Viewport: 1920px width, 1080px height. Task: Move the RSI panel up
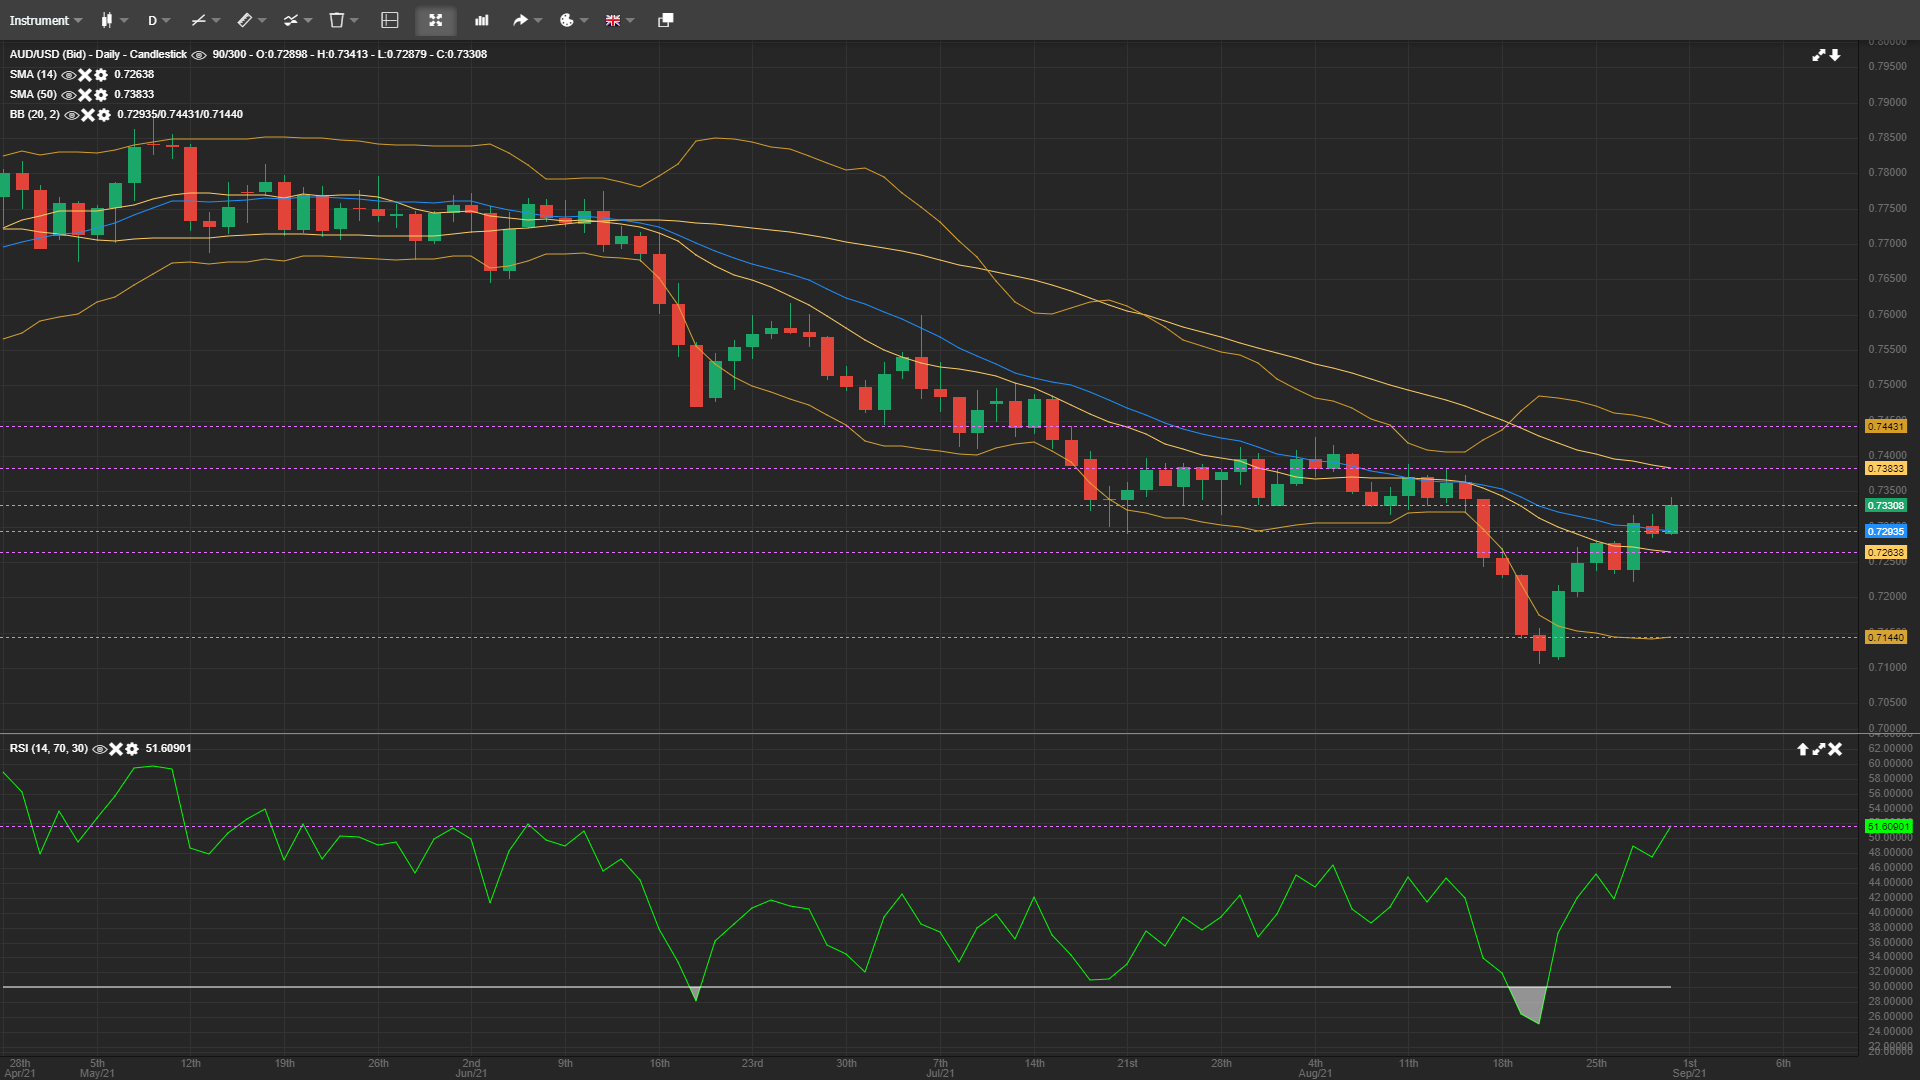coord(1803,749)
